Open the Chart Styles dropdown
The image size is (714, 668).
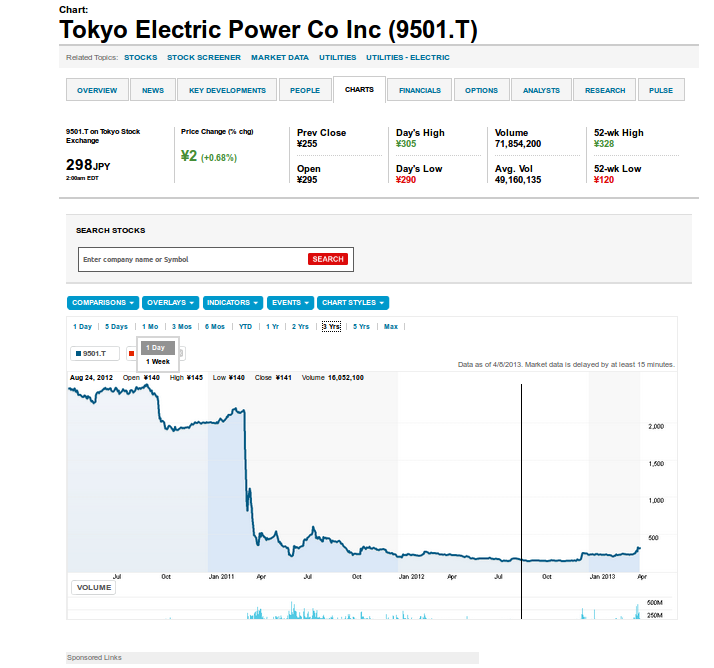353,302
